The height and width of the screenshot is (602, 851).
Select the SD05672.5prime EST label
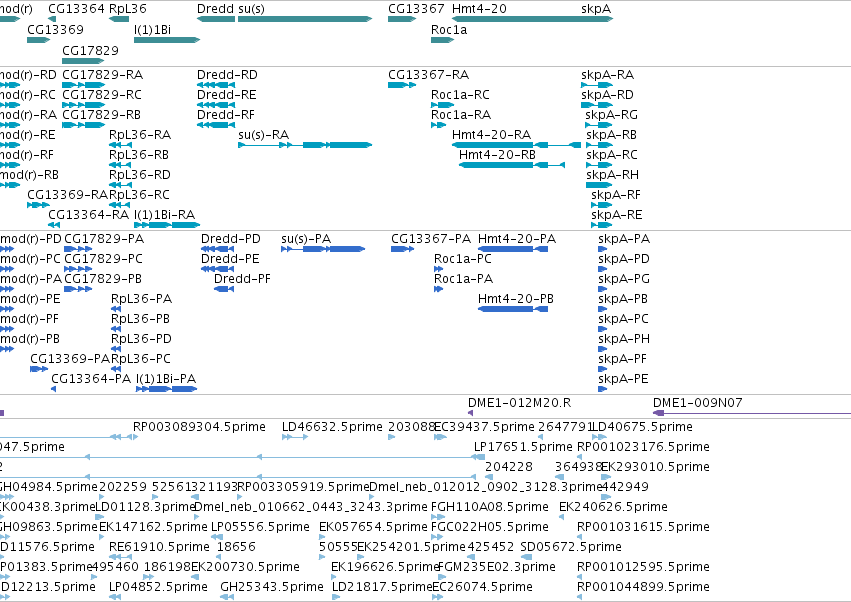(x=571, y=547)
